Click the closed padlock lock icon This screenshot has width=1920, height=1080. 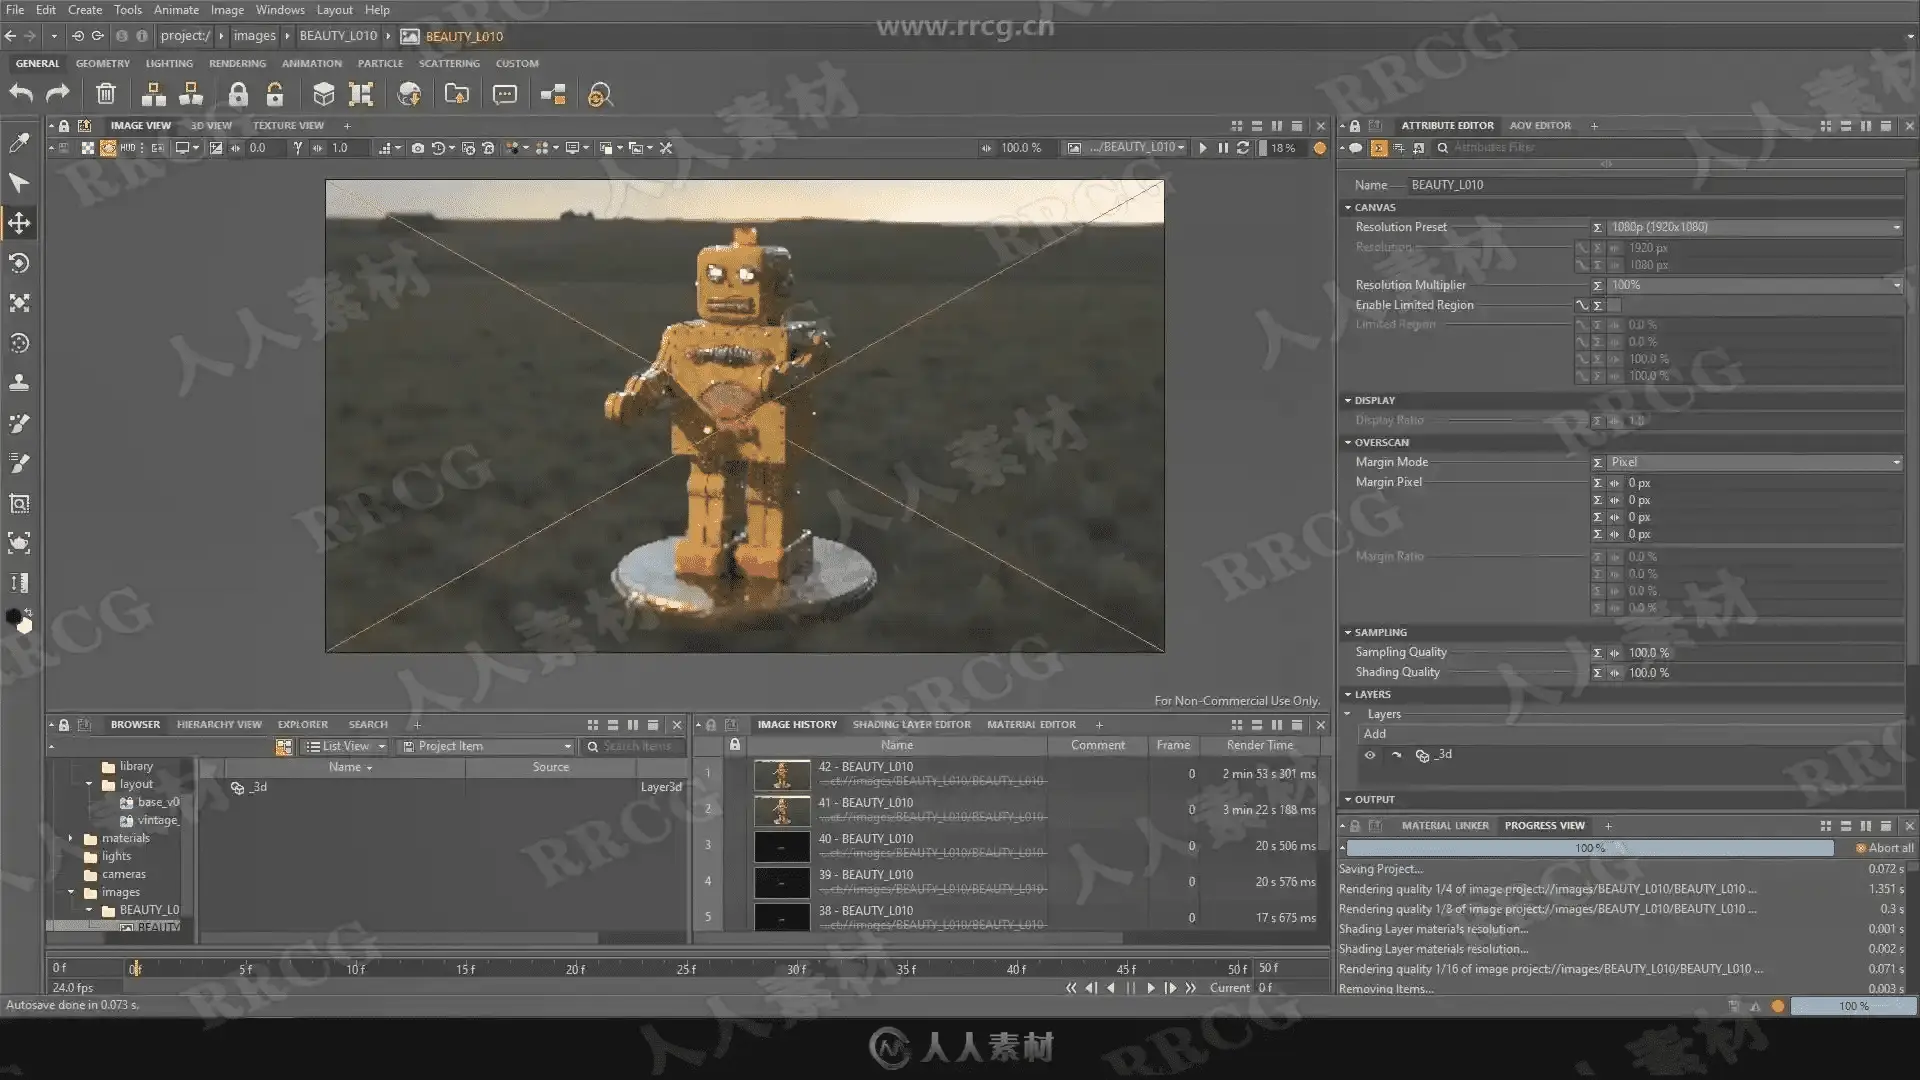point(237,94)
